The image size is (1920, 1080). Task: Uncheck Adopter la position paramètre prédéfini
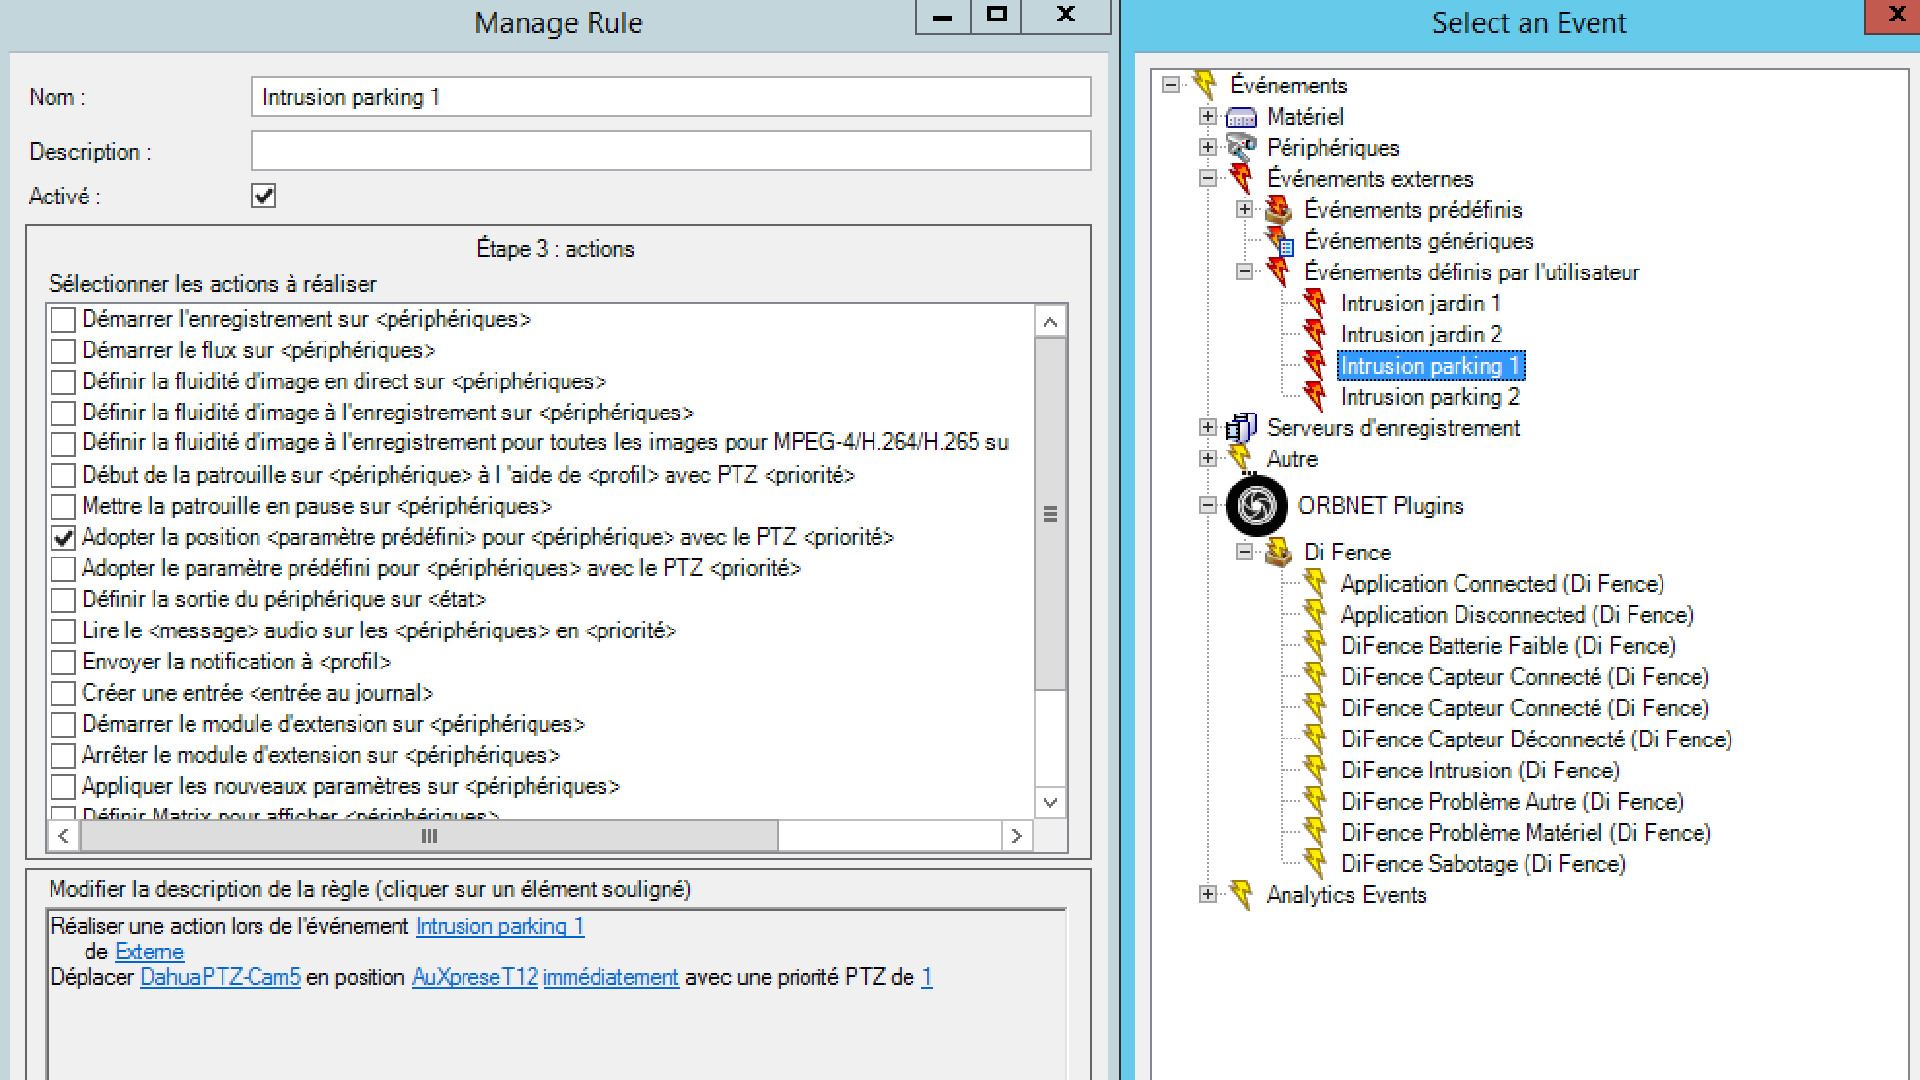[63, 538]
